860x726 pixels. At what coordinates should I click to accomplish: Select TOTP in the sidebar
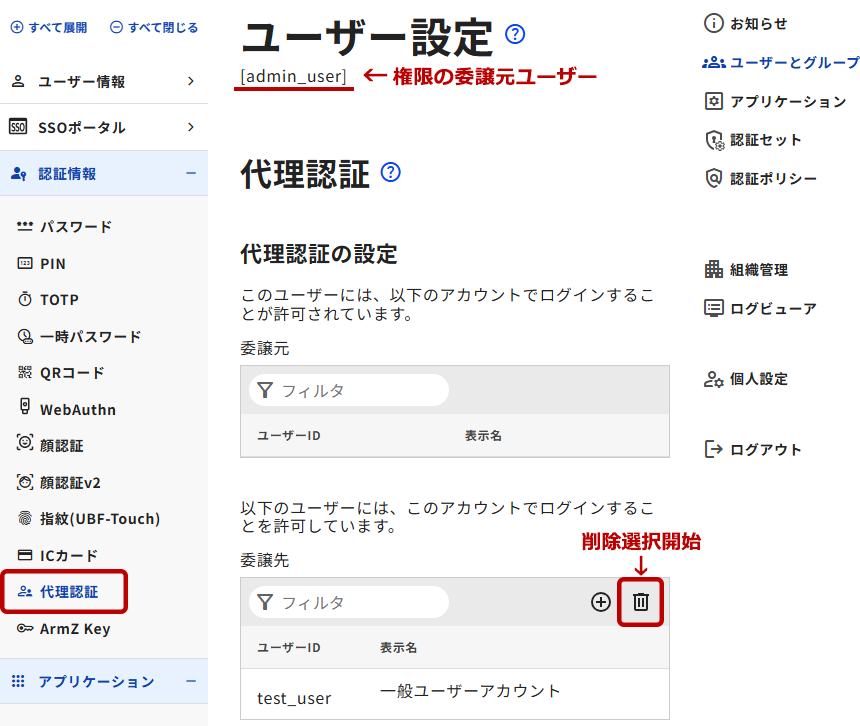point(59,300)
